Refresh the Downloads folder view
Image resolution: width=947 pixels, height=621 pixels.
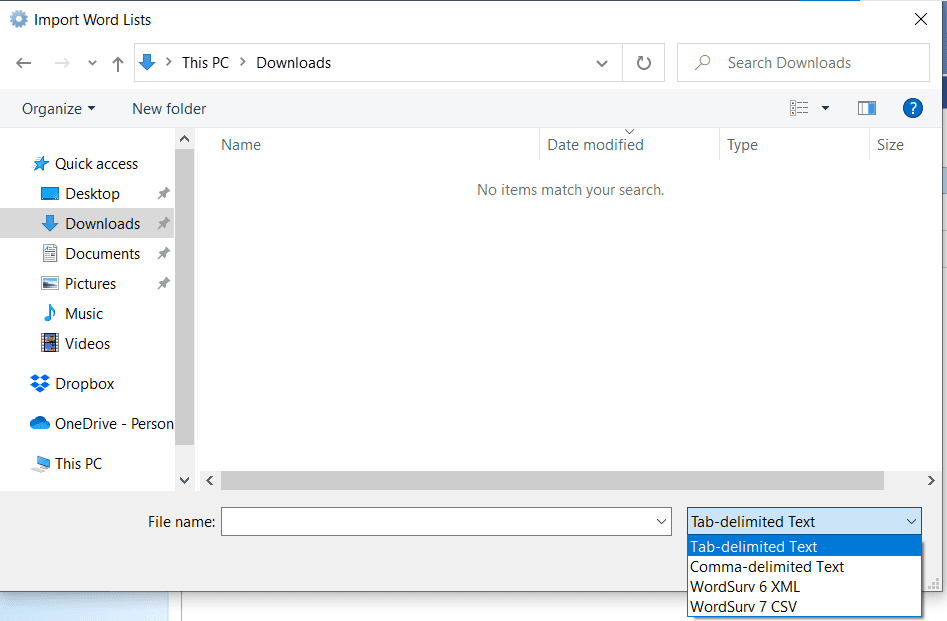[643, 62]
